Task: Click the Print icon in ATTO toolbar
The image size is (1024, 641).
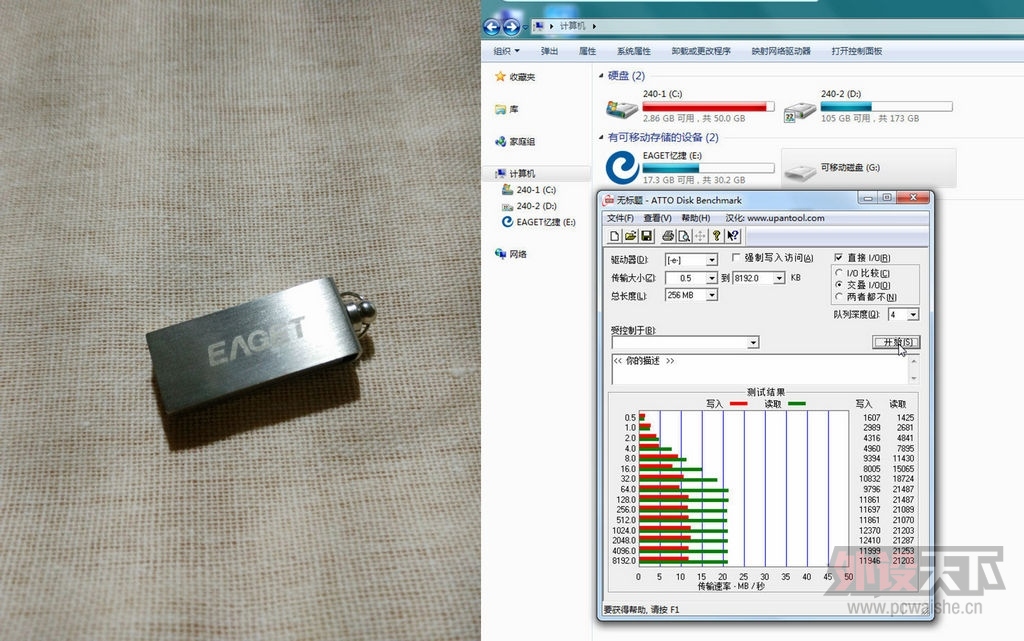Action: pos(667,236)
